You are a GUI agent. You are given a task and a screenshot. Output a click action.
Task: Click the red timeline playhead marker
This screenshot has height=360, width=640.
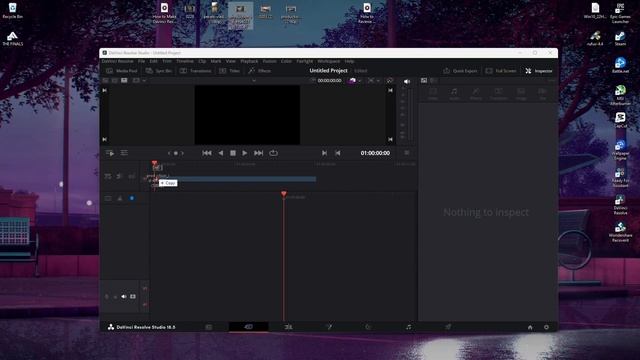284,194
